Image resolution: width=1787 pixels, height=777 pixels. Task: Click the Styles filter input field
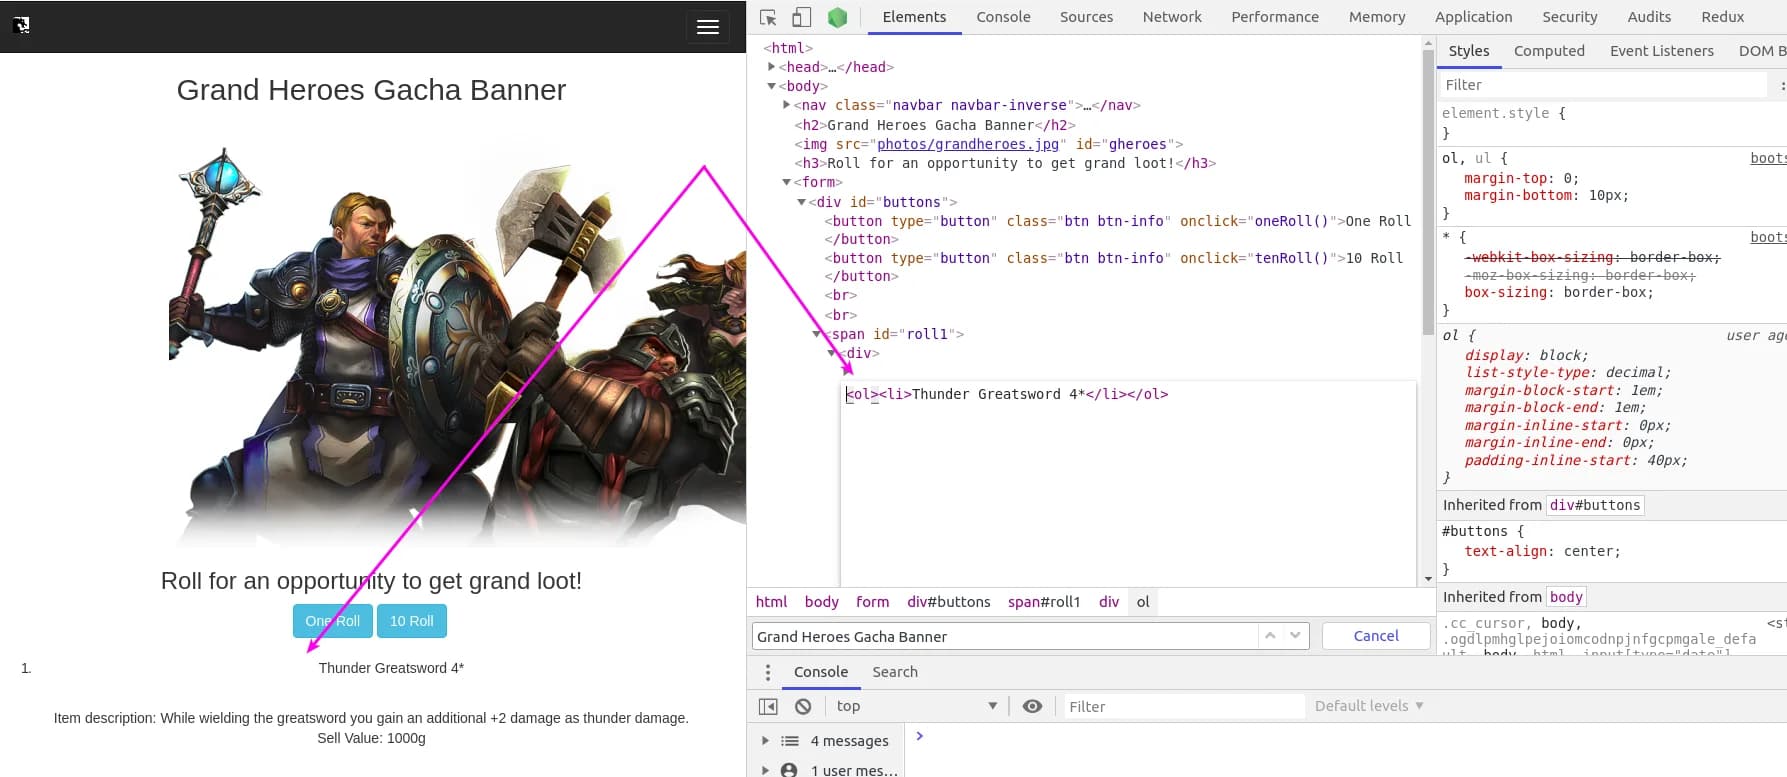point(1600,85)
